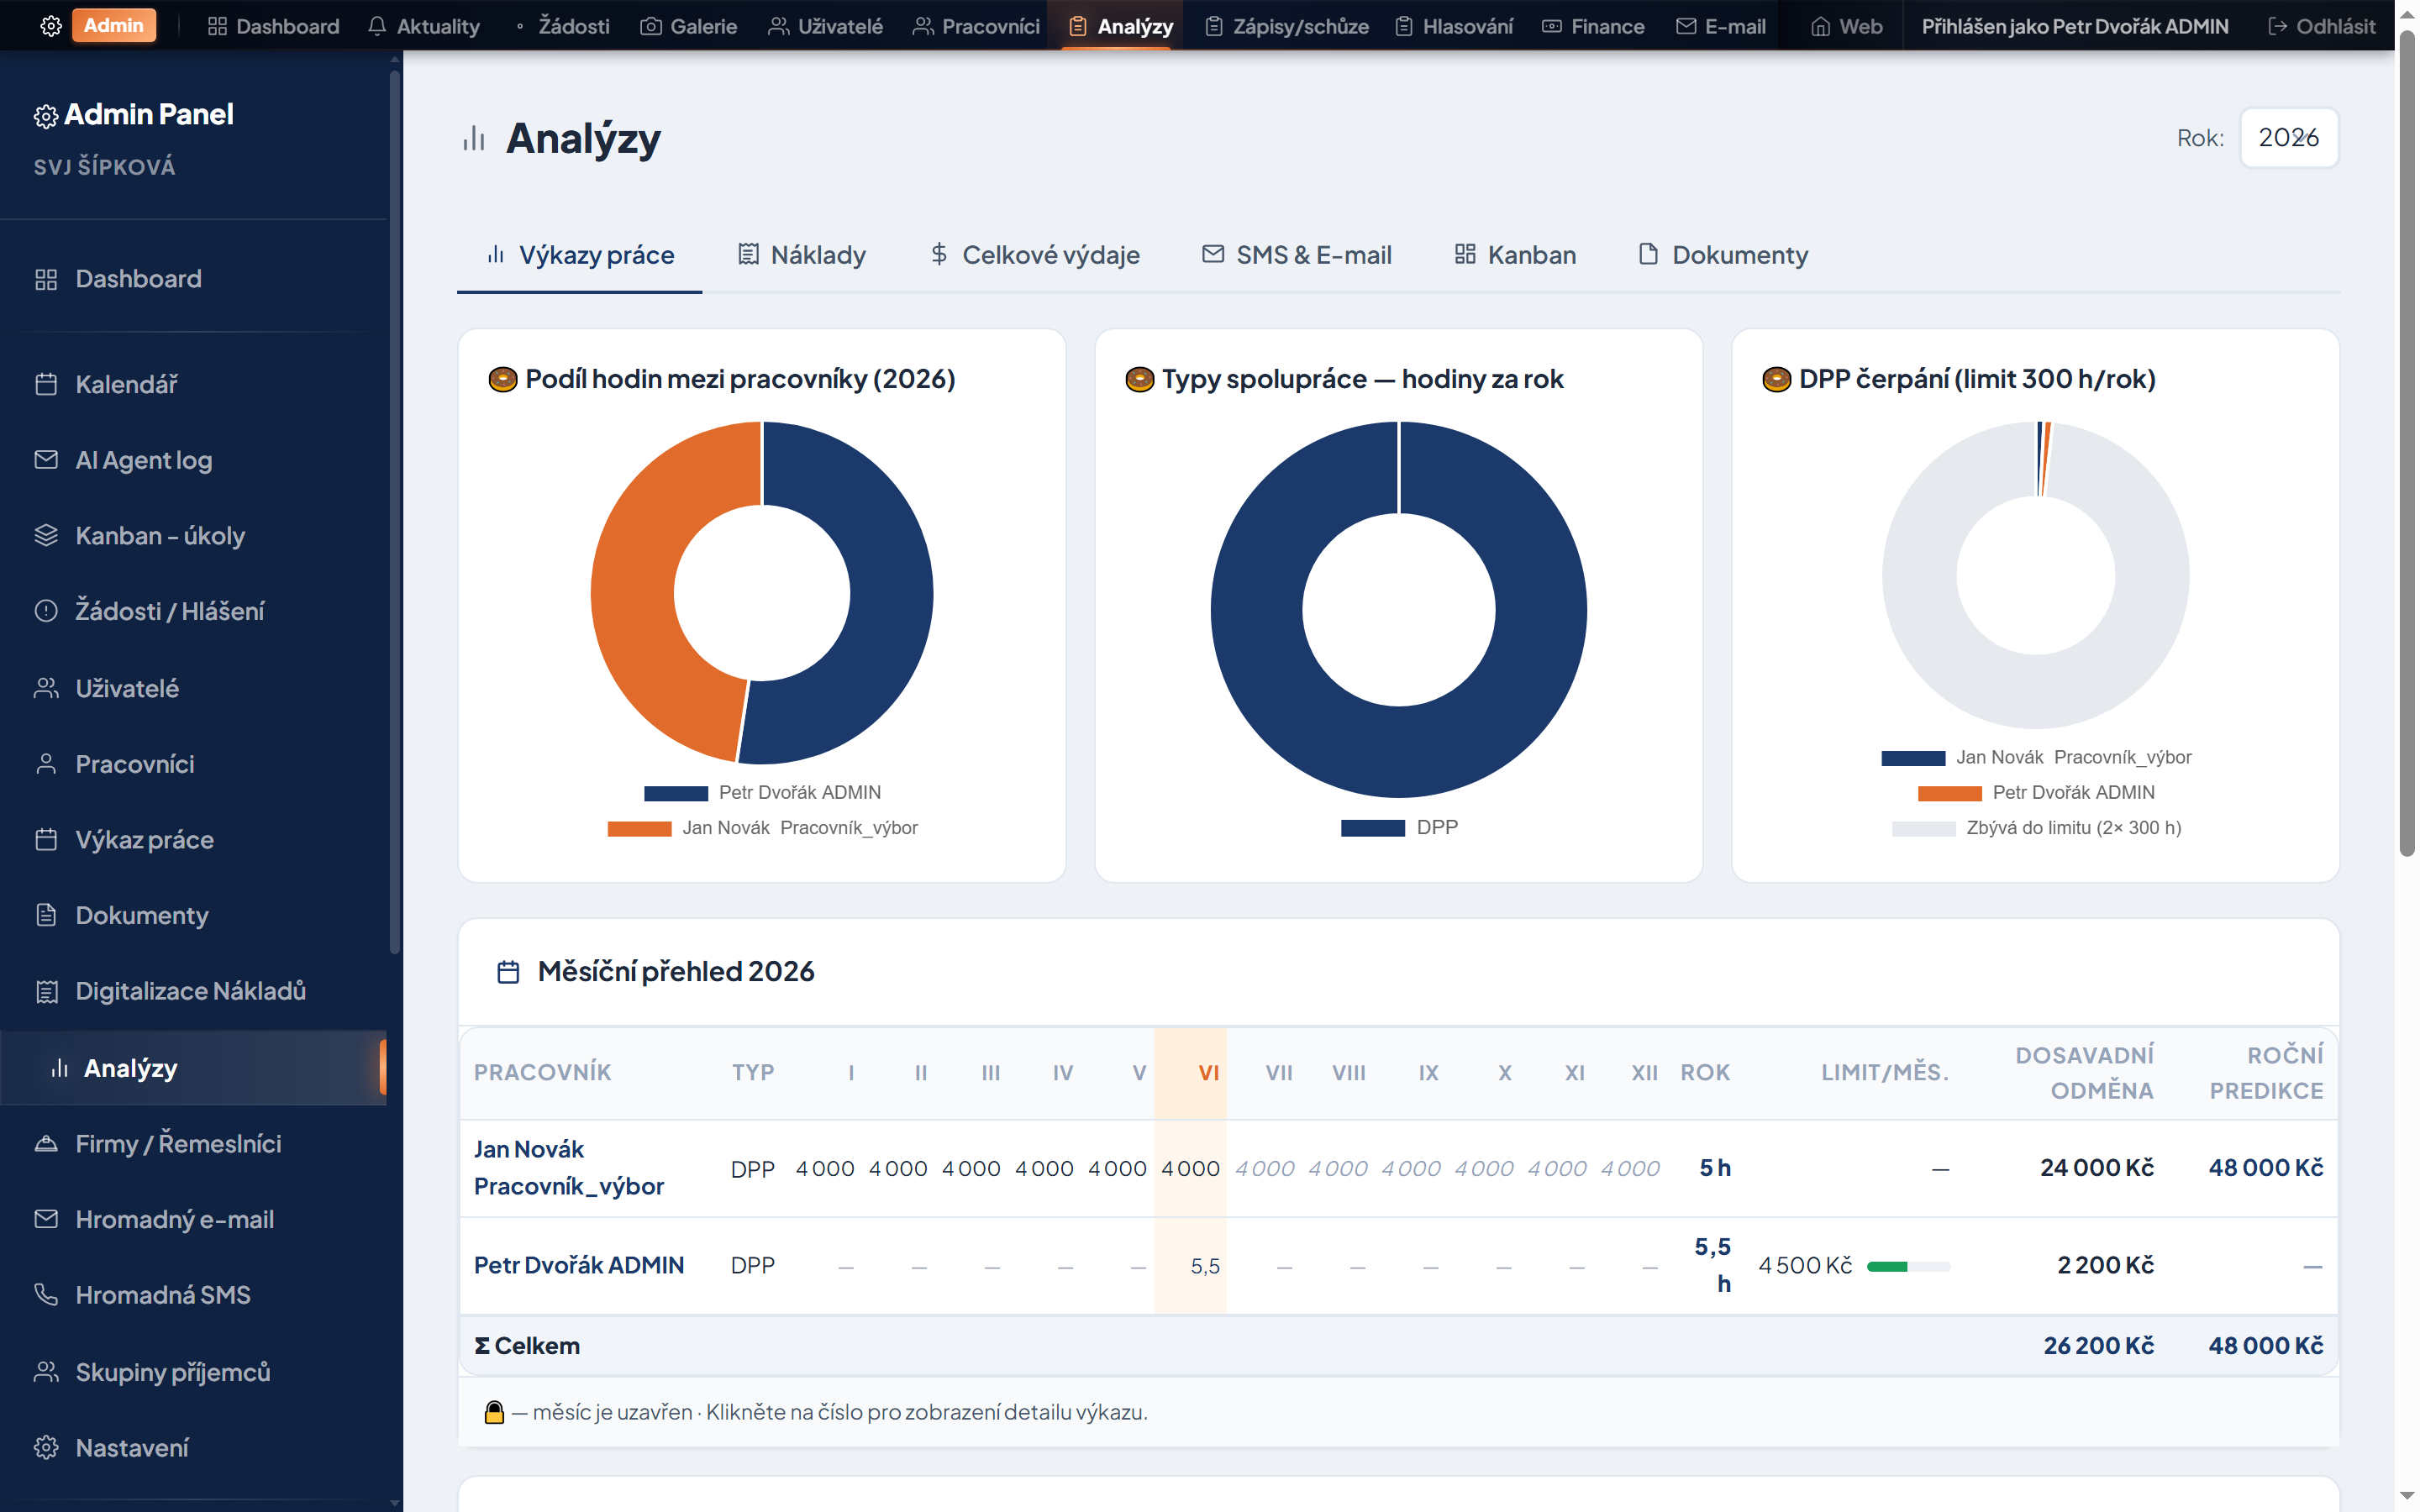Screen dimensions: 2420x1512
Task: Click the Skupiny příjemců group icon
Action: [x=46, y=1371]
